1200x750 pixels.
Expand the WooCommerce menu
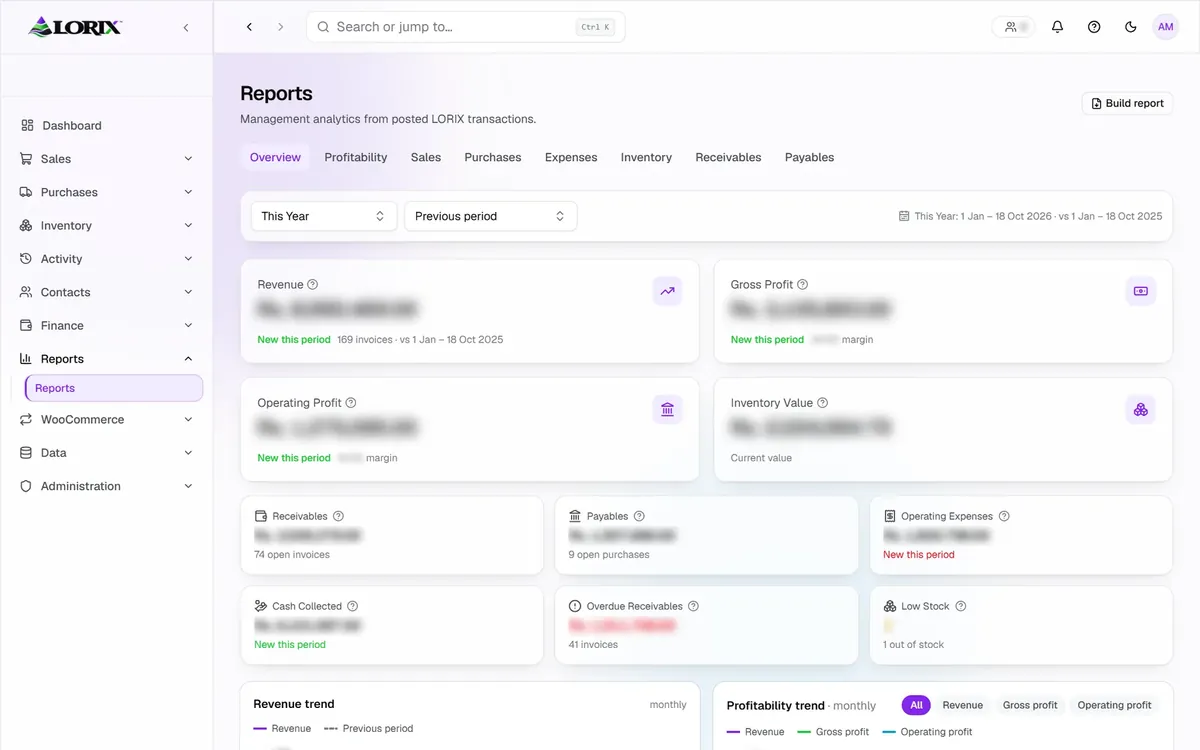[x=107, y=420]
